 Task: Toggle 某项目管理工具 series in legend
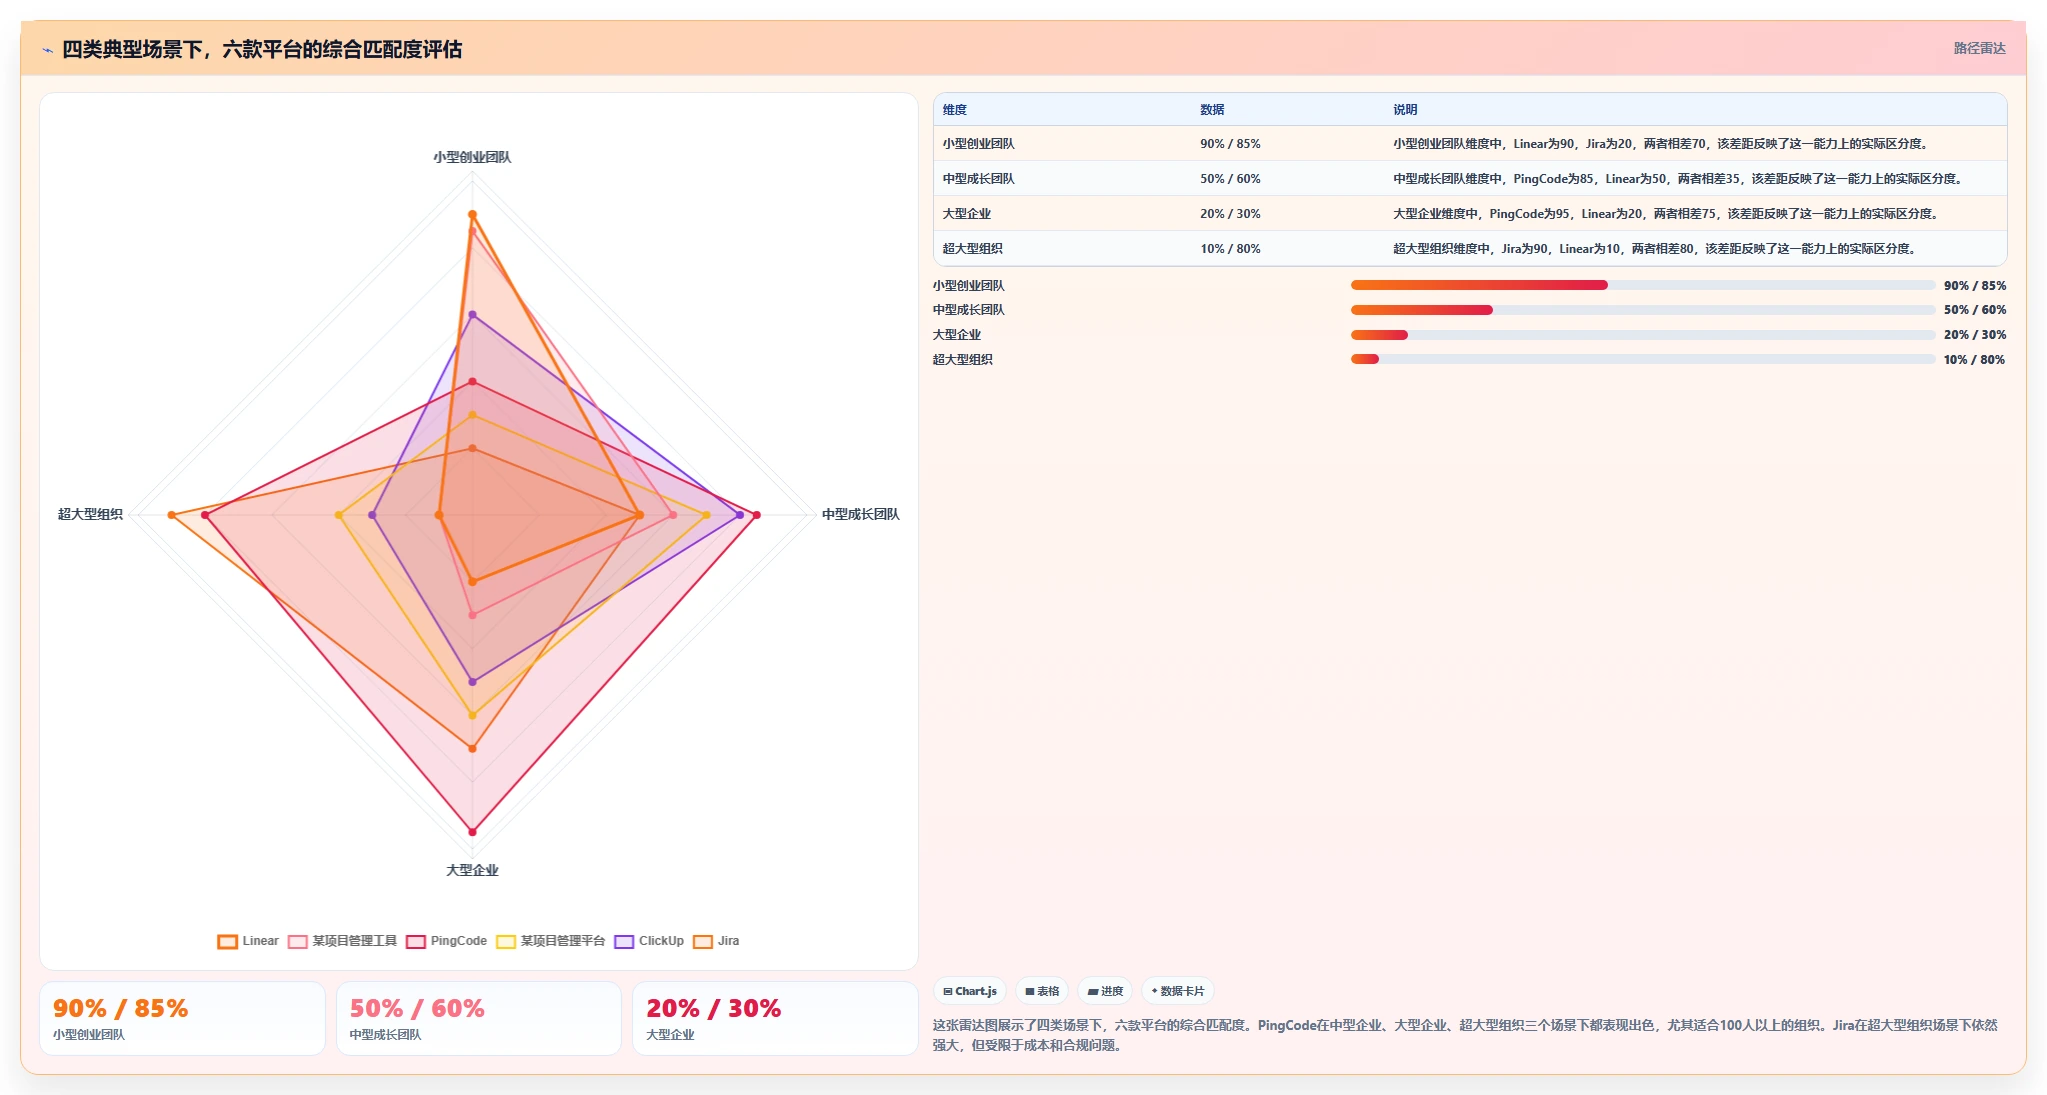(x=342, y=941)
